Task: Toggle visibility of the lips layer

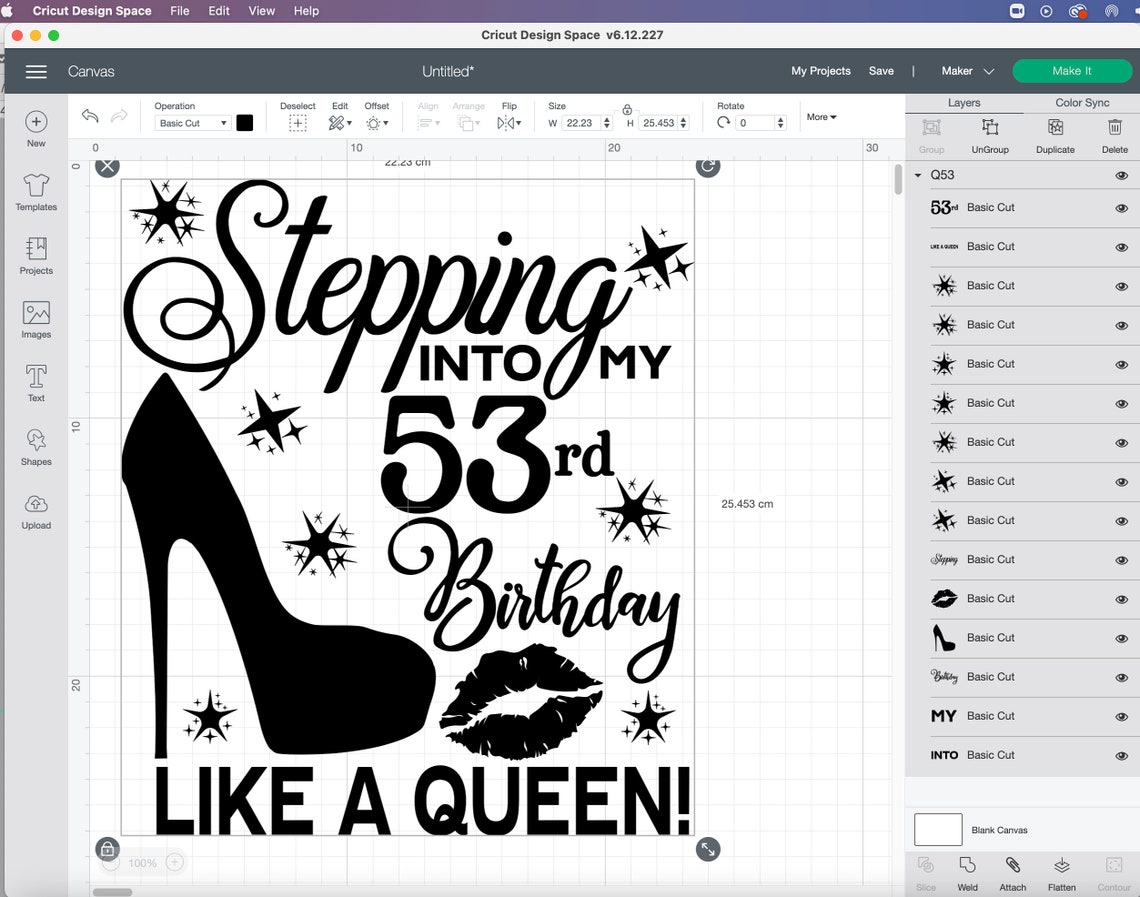Action: (x=1121, y=598)
